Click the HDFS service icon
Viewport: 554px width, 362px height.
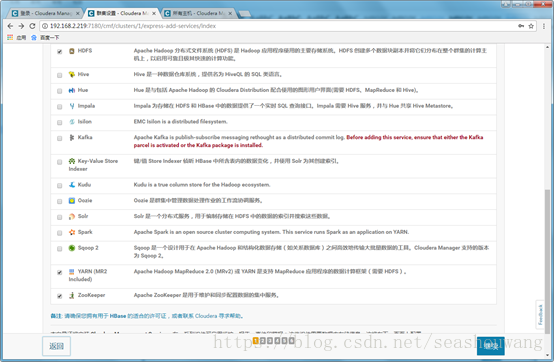pos(72,51)
